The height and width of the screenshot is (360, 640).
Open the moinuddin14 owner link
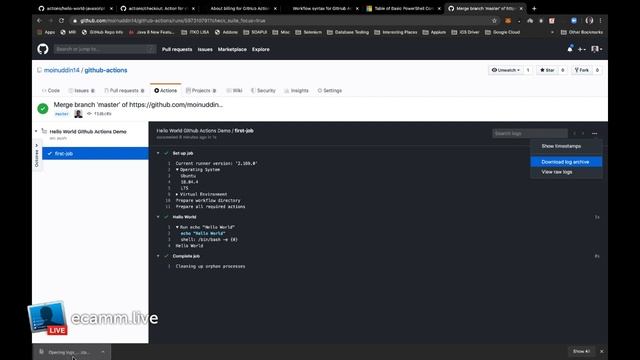click(x=62, y=70)
